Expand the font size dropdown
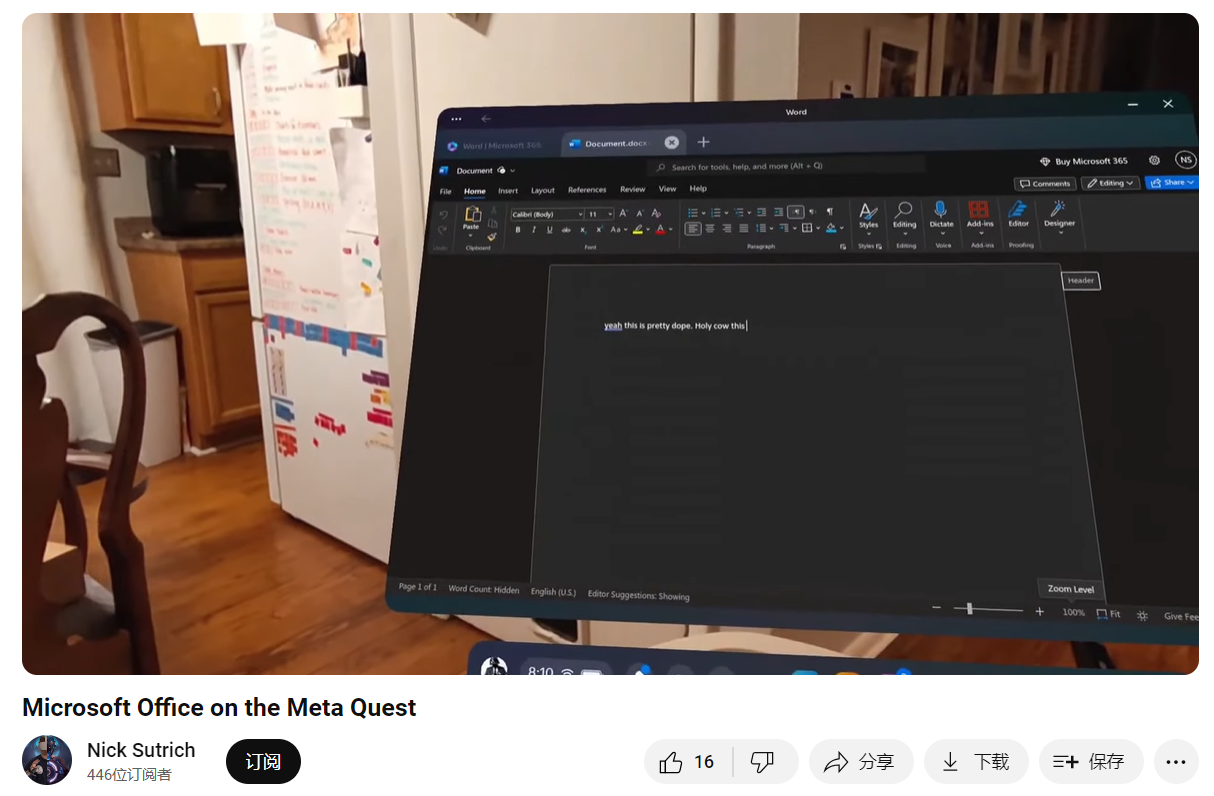 pyautogui.click(x=609, y=213)
